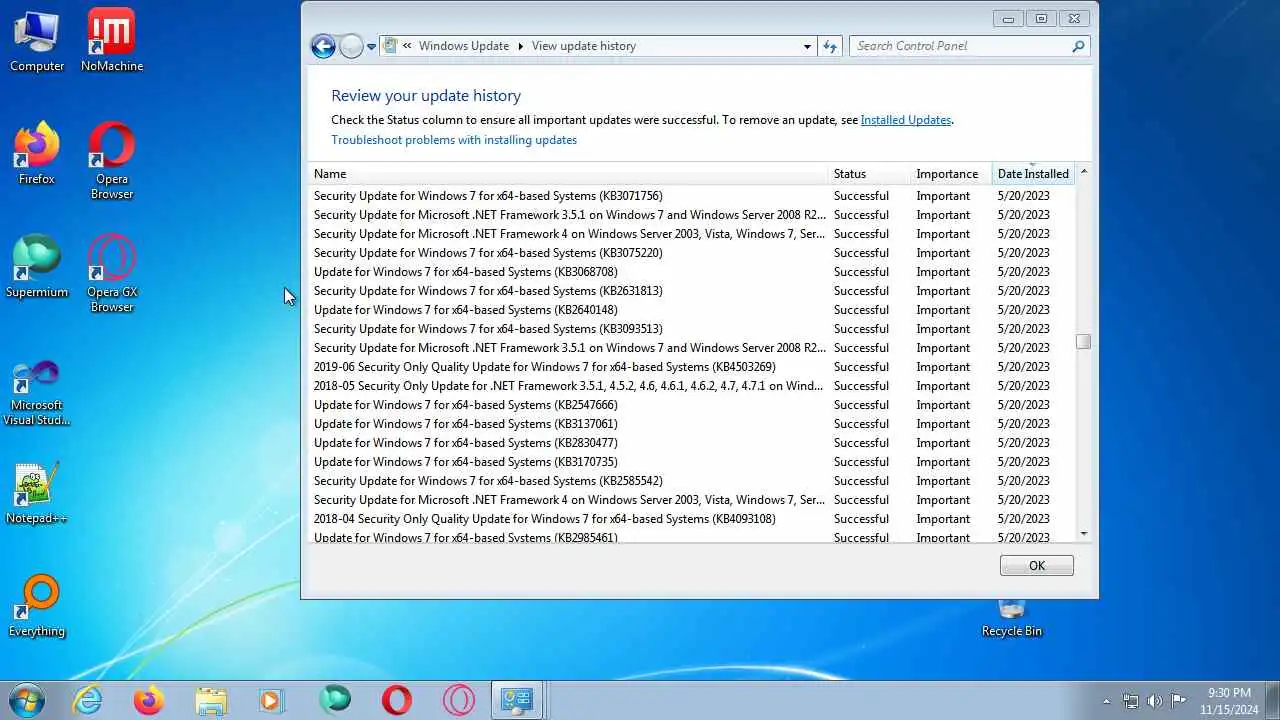1280x720 pixels.
Task: Select the update row KB3068708
Action: click(x=691, y=272)
